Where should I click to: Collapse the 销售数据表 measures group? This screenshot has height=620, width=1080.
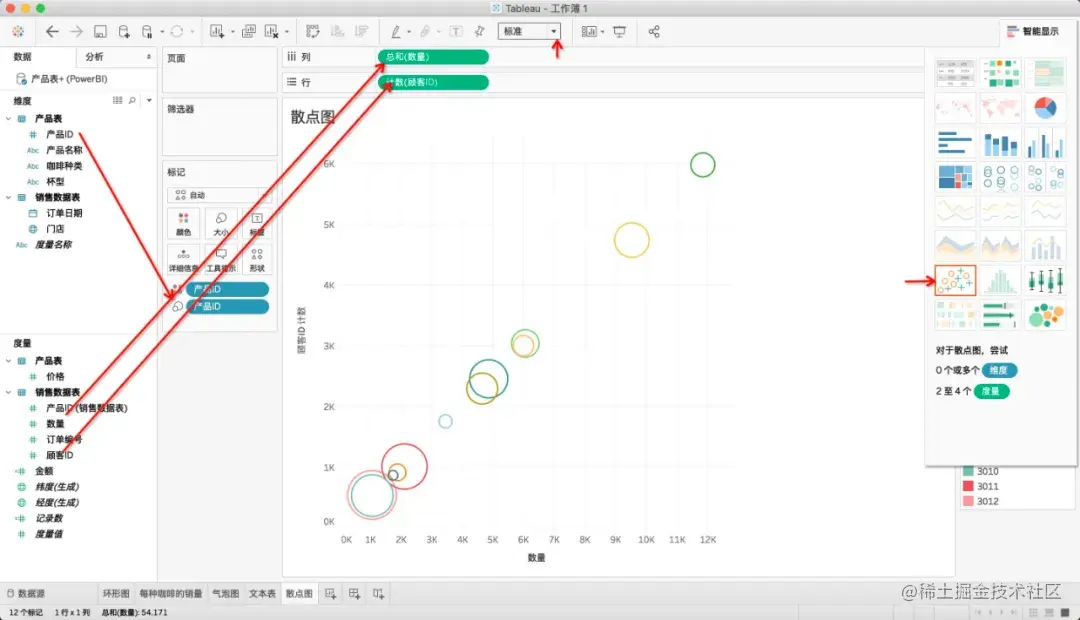click(x=8, y=392)
